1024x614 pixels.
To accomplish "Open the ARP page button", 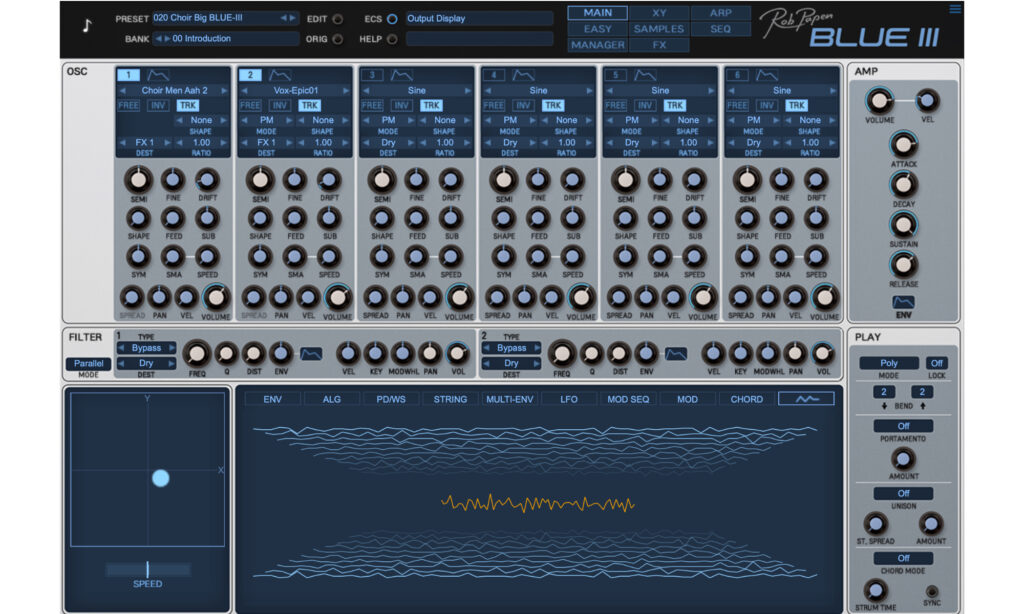I will [720, 12].
